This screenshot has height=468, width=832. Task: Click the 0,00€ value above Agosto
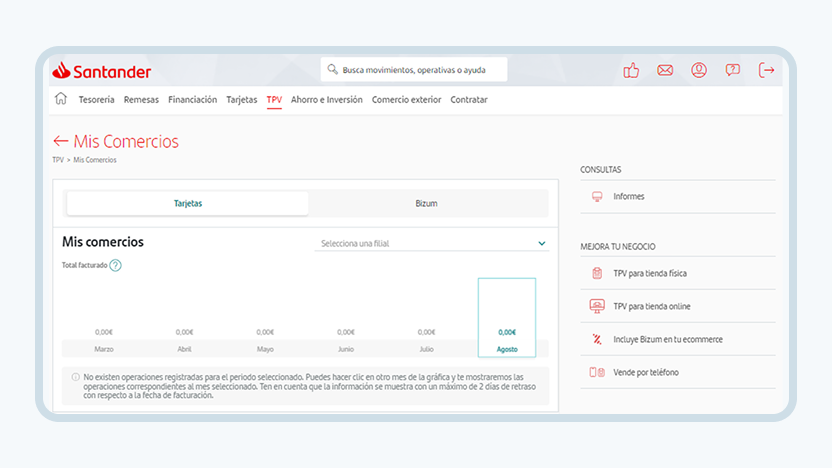pyautogui.click(x=507, y=332)
